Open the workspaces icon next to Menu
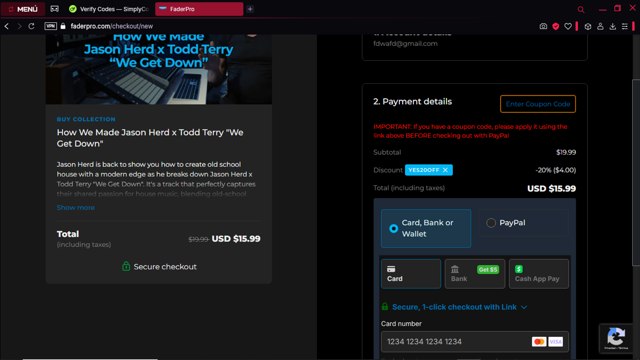The width and height of the screenshot is (640, 360). [54, 9]
